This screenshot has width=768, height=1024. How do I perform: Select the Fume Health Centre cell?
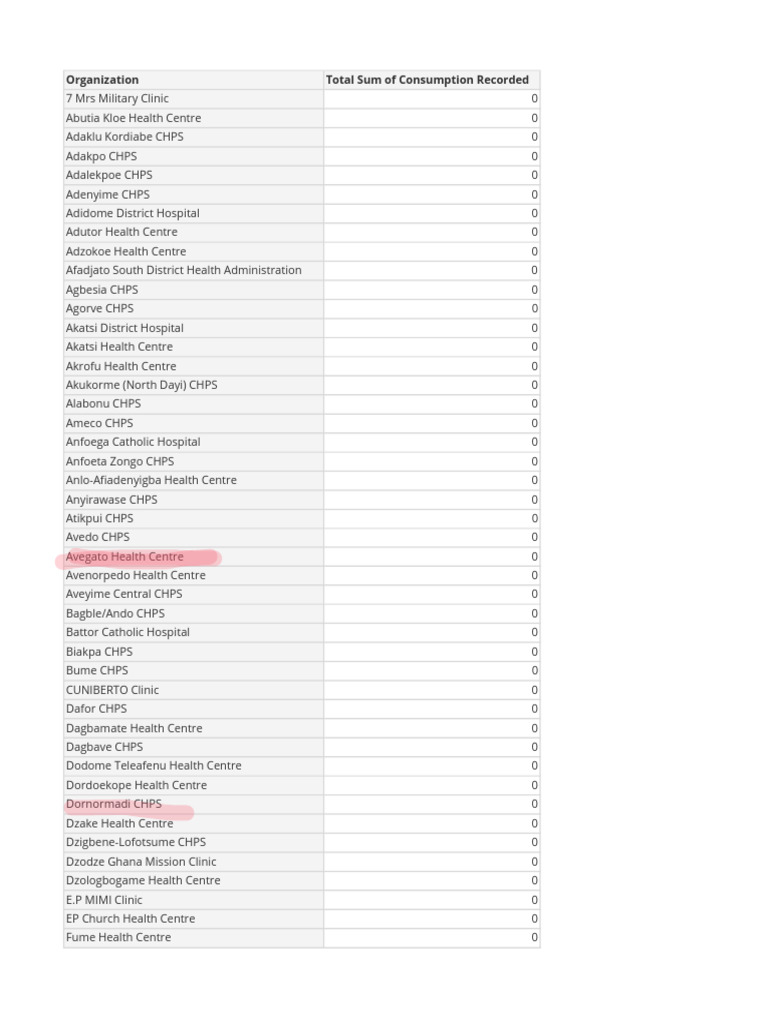click(x=193, y=938)
